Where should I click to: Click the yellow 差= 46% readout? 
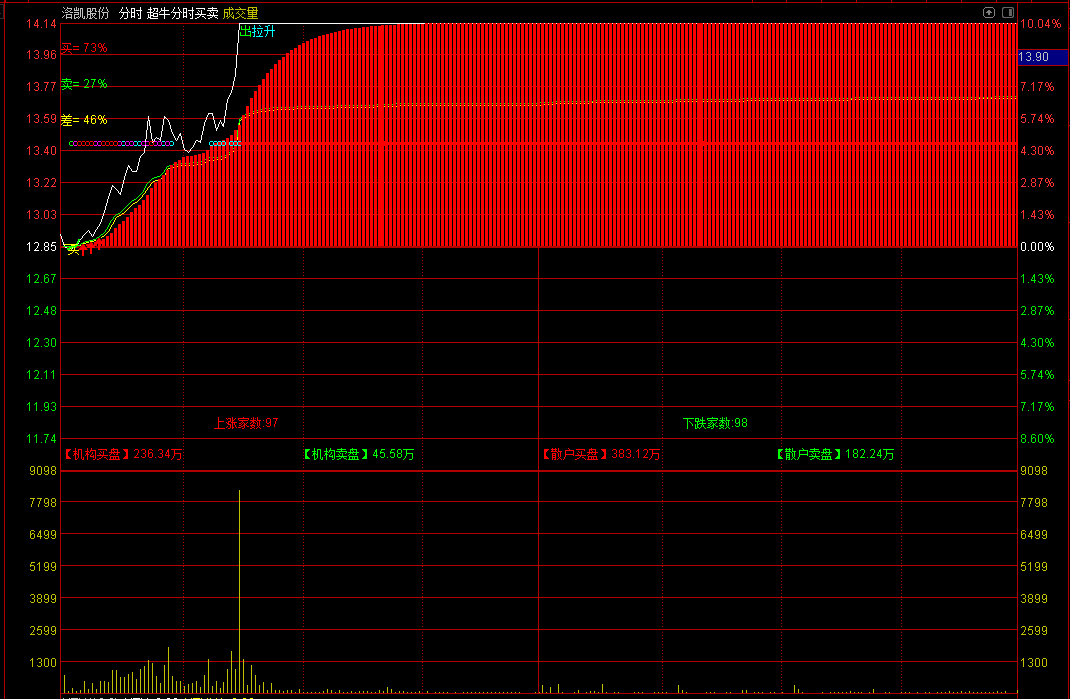[84, 120]
